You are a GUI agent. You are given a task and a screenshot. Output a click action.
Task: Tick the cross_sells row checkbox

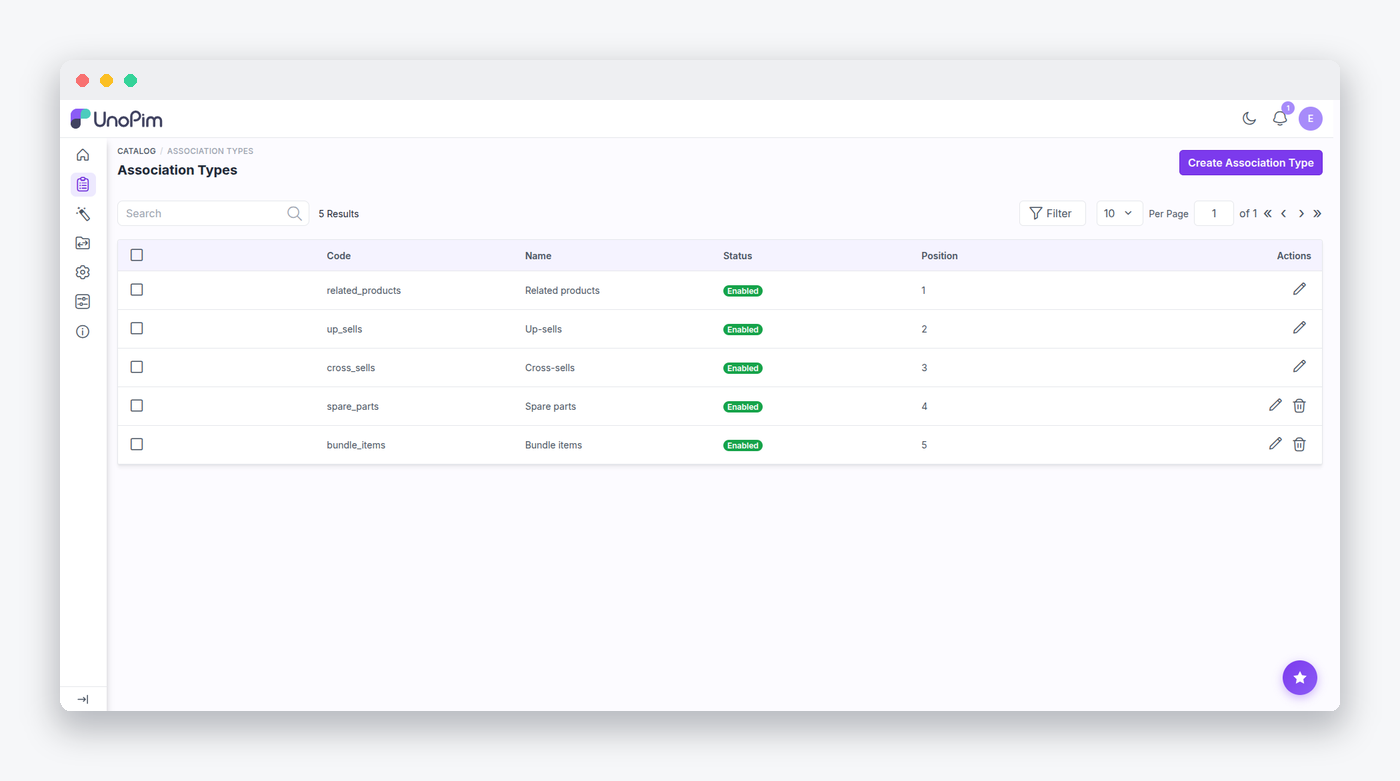(x=137, y=367)
